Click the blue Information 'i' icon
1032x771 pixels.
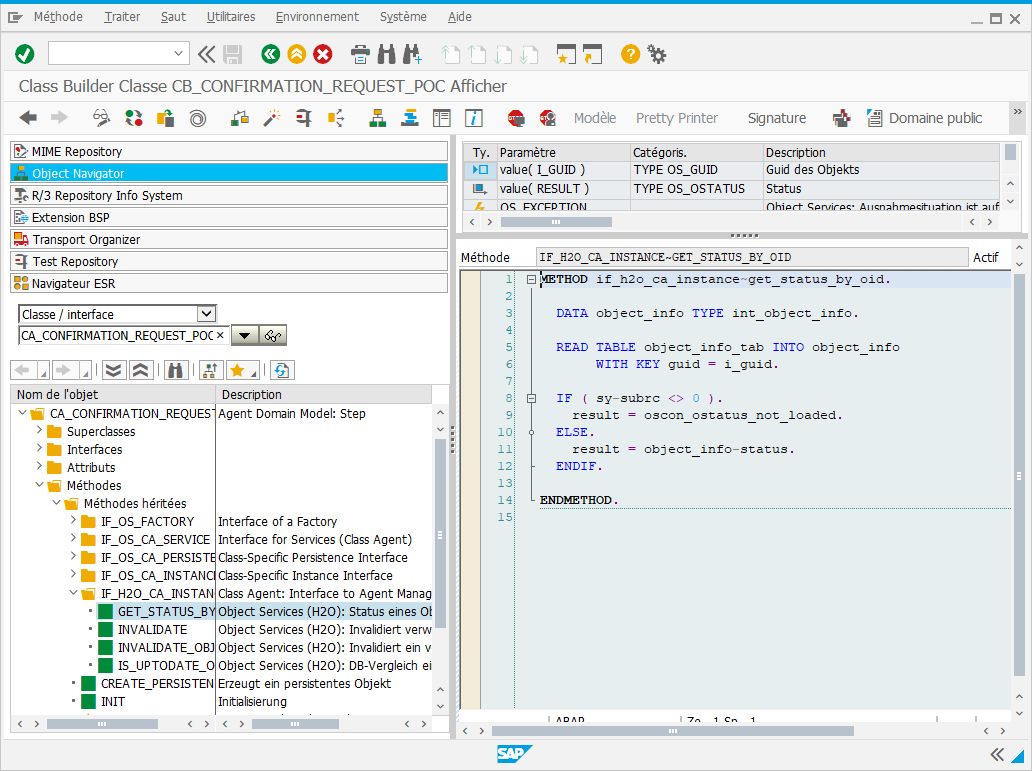pos(474,118)
